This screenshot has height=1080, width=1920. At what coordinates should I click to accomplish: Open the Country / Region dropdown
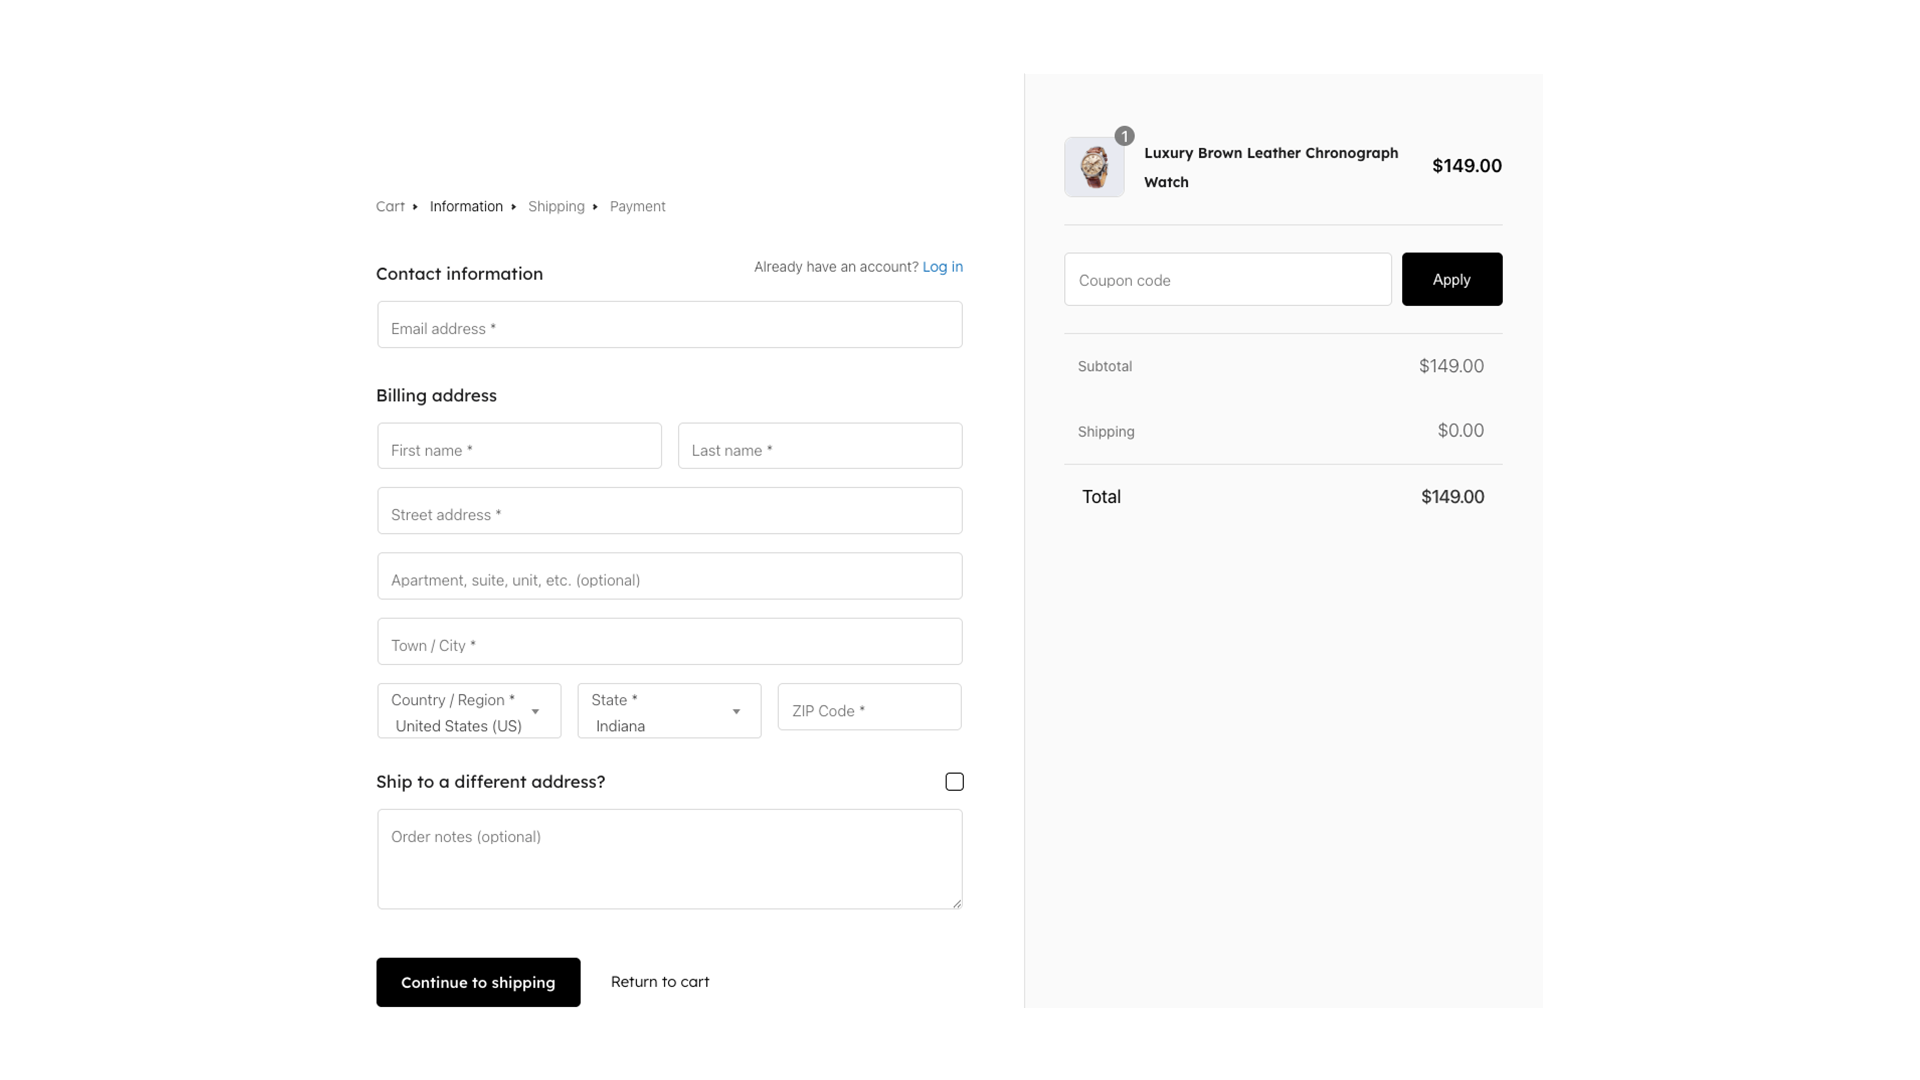(x=468, y=711)
